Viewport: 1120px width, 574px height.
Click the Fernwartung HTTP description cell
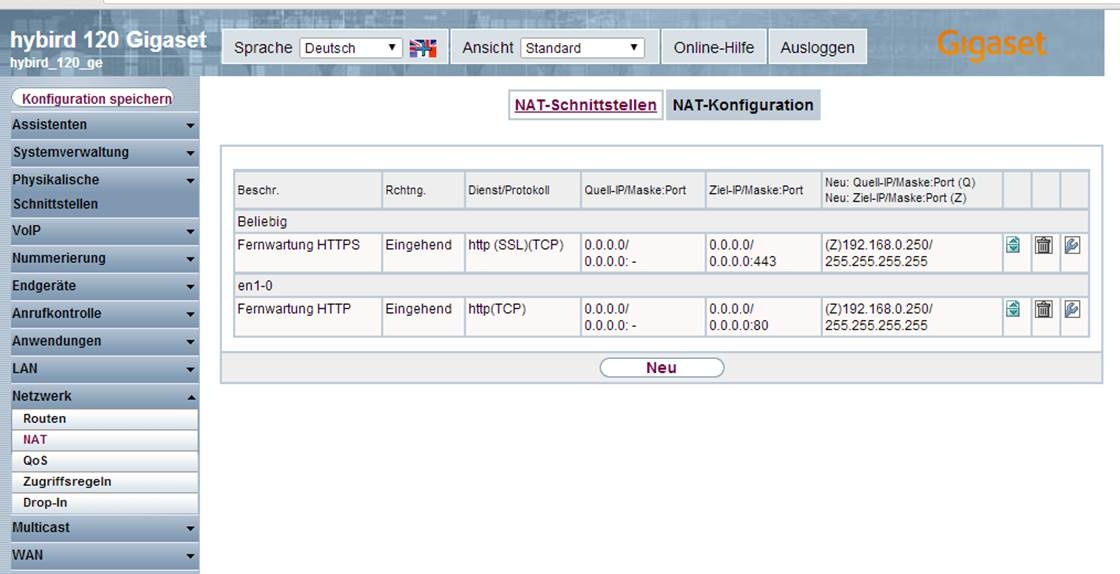[308, 317]
